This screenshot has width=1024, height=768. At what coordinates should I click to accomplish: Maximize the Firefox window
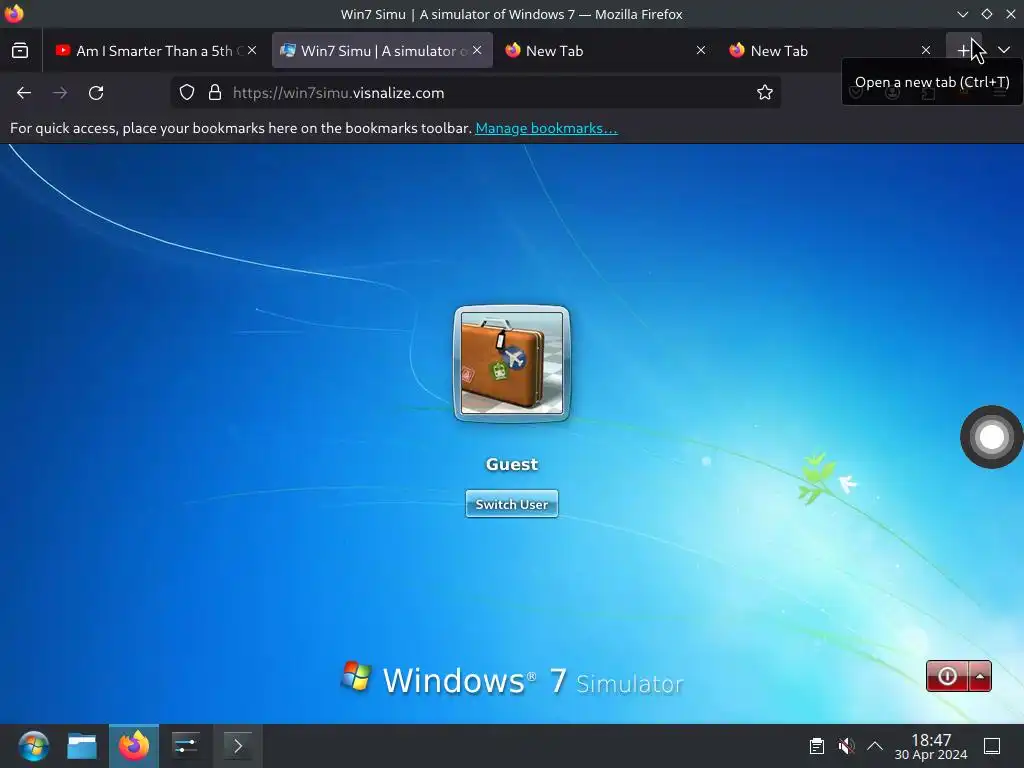987,14
